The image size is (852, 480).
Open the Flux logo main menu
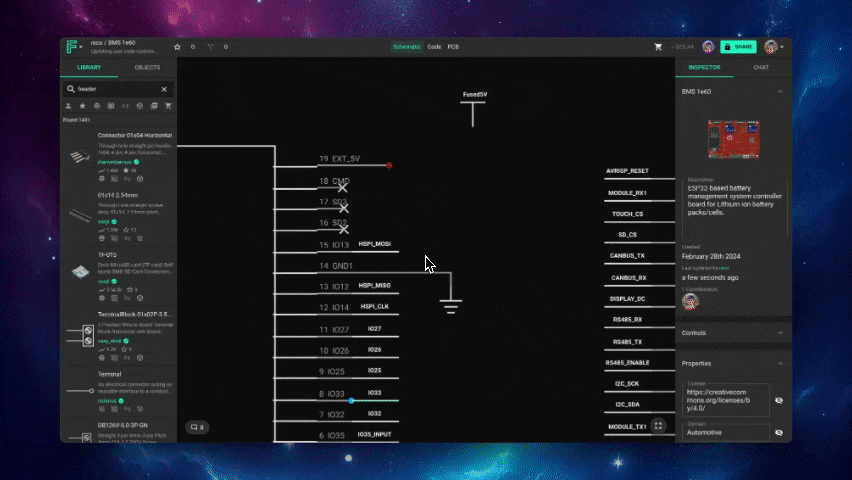tap(72, 47)
